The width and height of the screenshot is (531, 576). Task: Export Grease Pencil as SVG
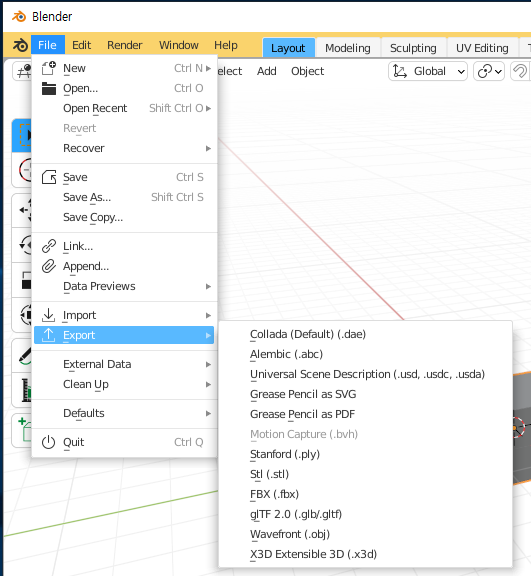point(365,394)
